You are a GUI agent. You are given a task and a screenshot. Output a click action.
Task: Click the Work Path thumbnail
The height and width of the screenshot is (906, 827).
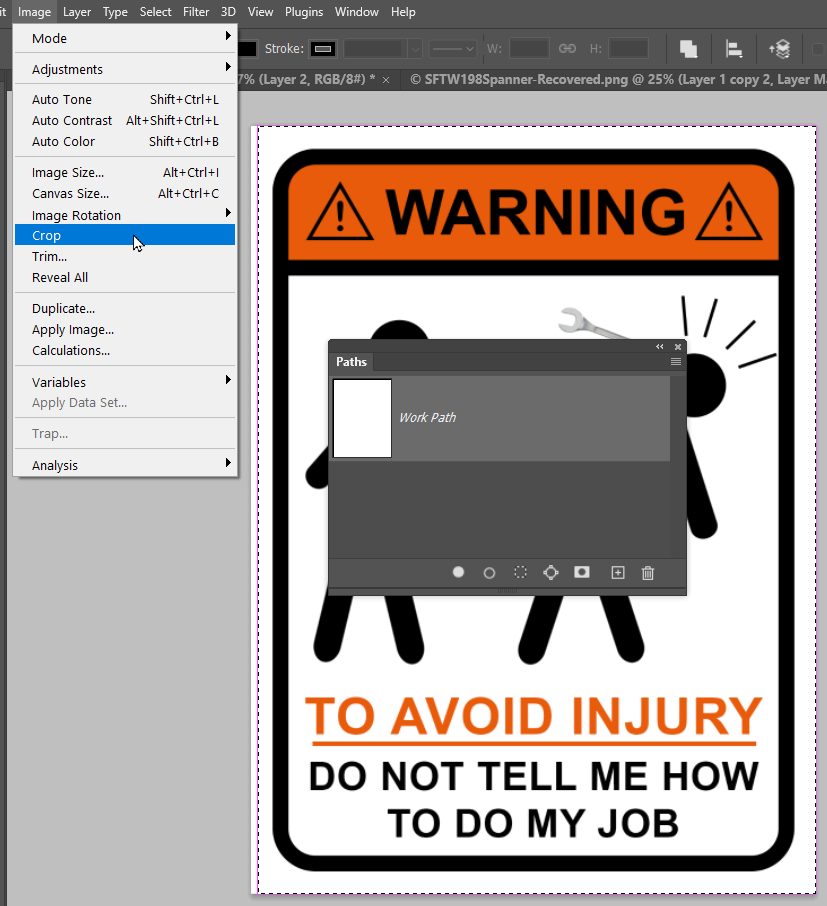pos(361,418)
